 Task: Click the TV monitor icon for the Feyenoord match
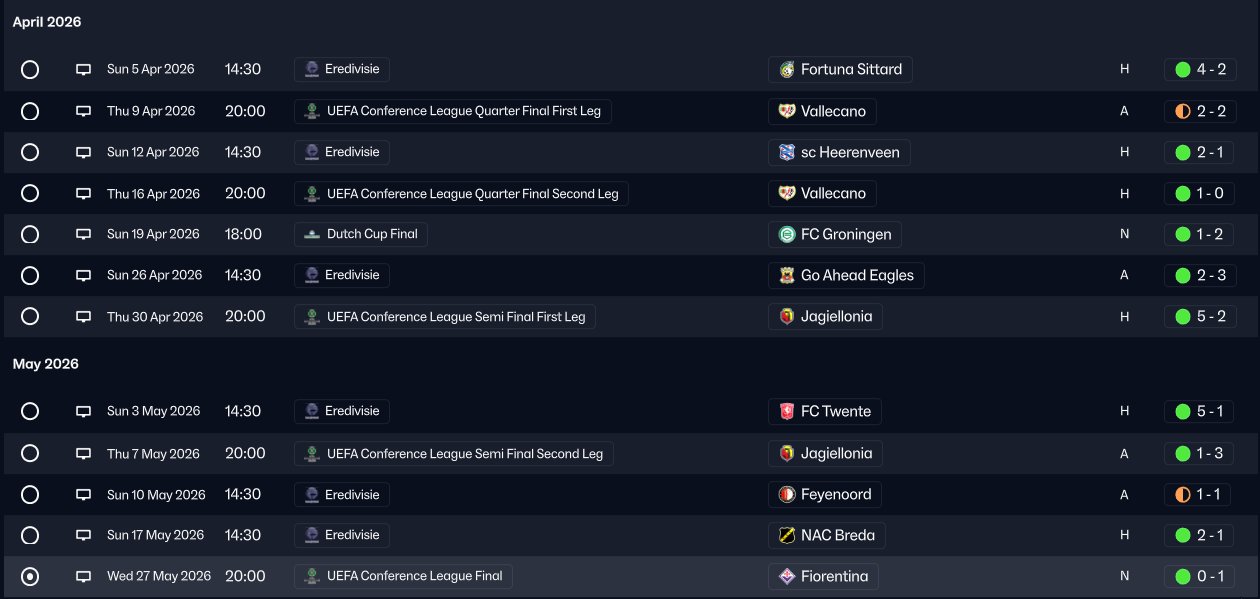(84, 495)
